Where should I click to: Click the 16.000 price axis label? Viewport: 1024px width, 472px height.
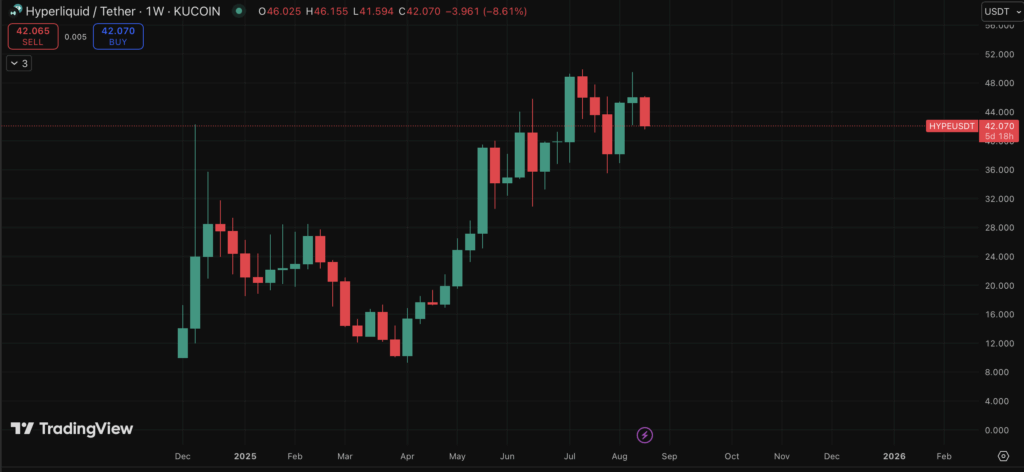click(999, 314)
